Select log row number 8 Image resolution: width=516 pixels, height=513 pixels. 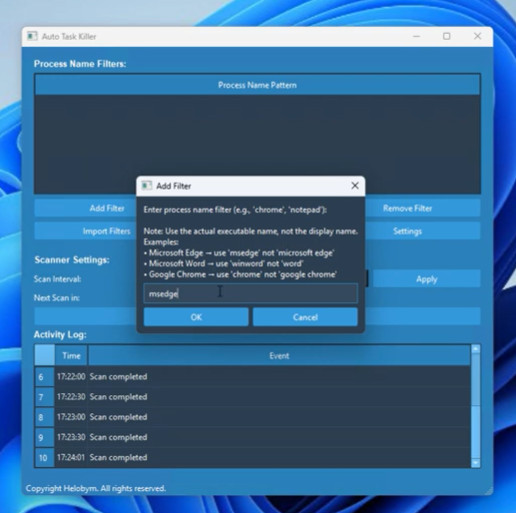click(x=44, y=417)
